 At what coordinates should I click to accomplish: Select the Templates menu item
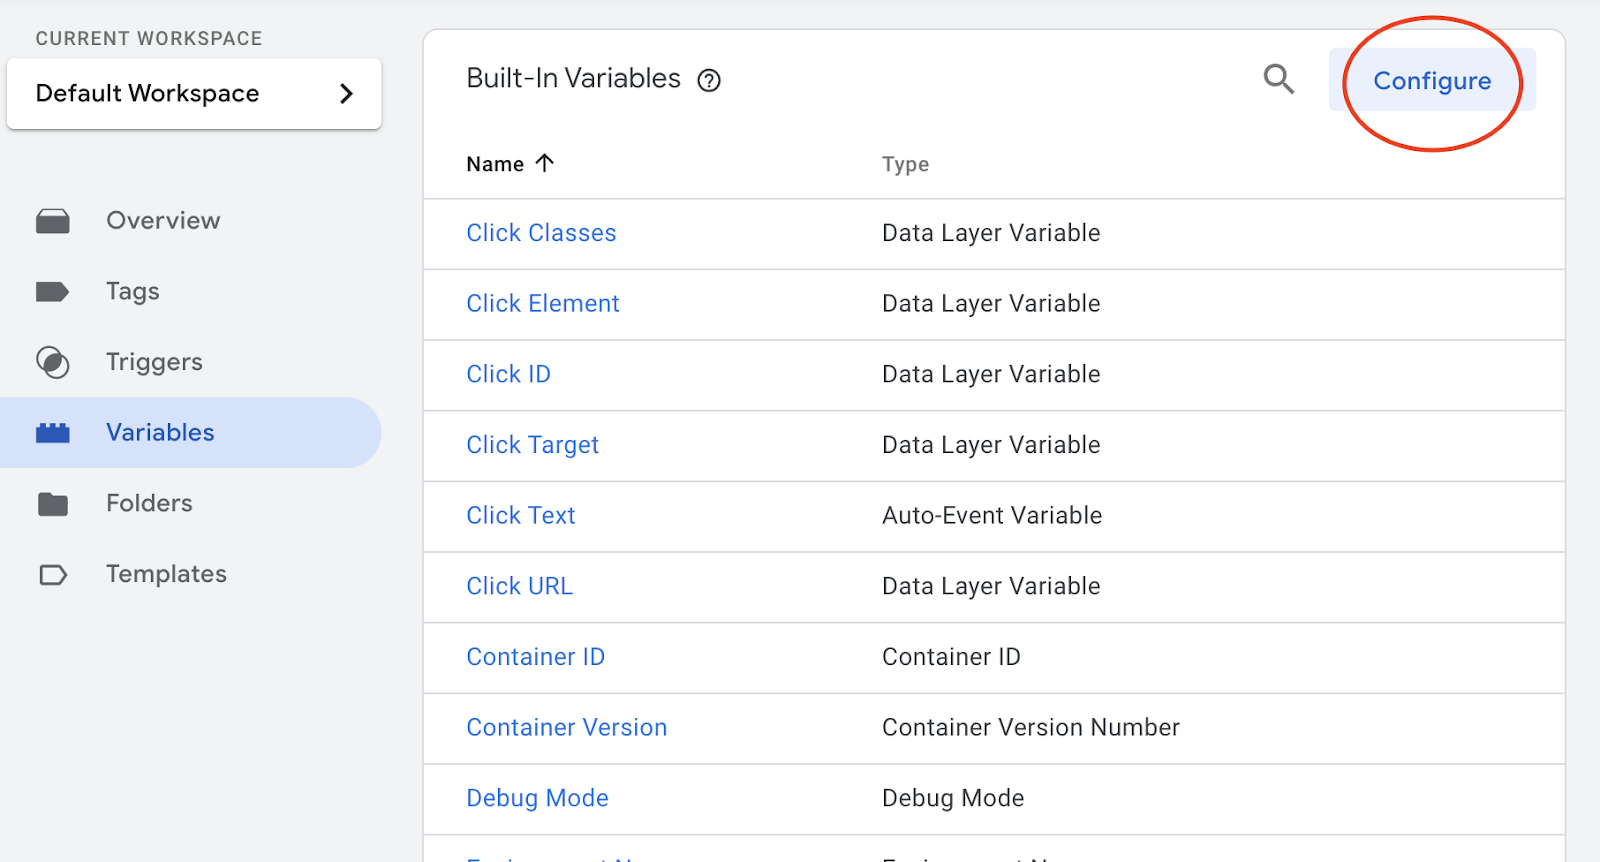(166, 574)
